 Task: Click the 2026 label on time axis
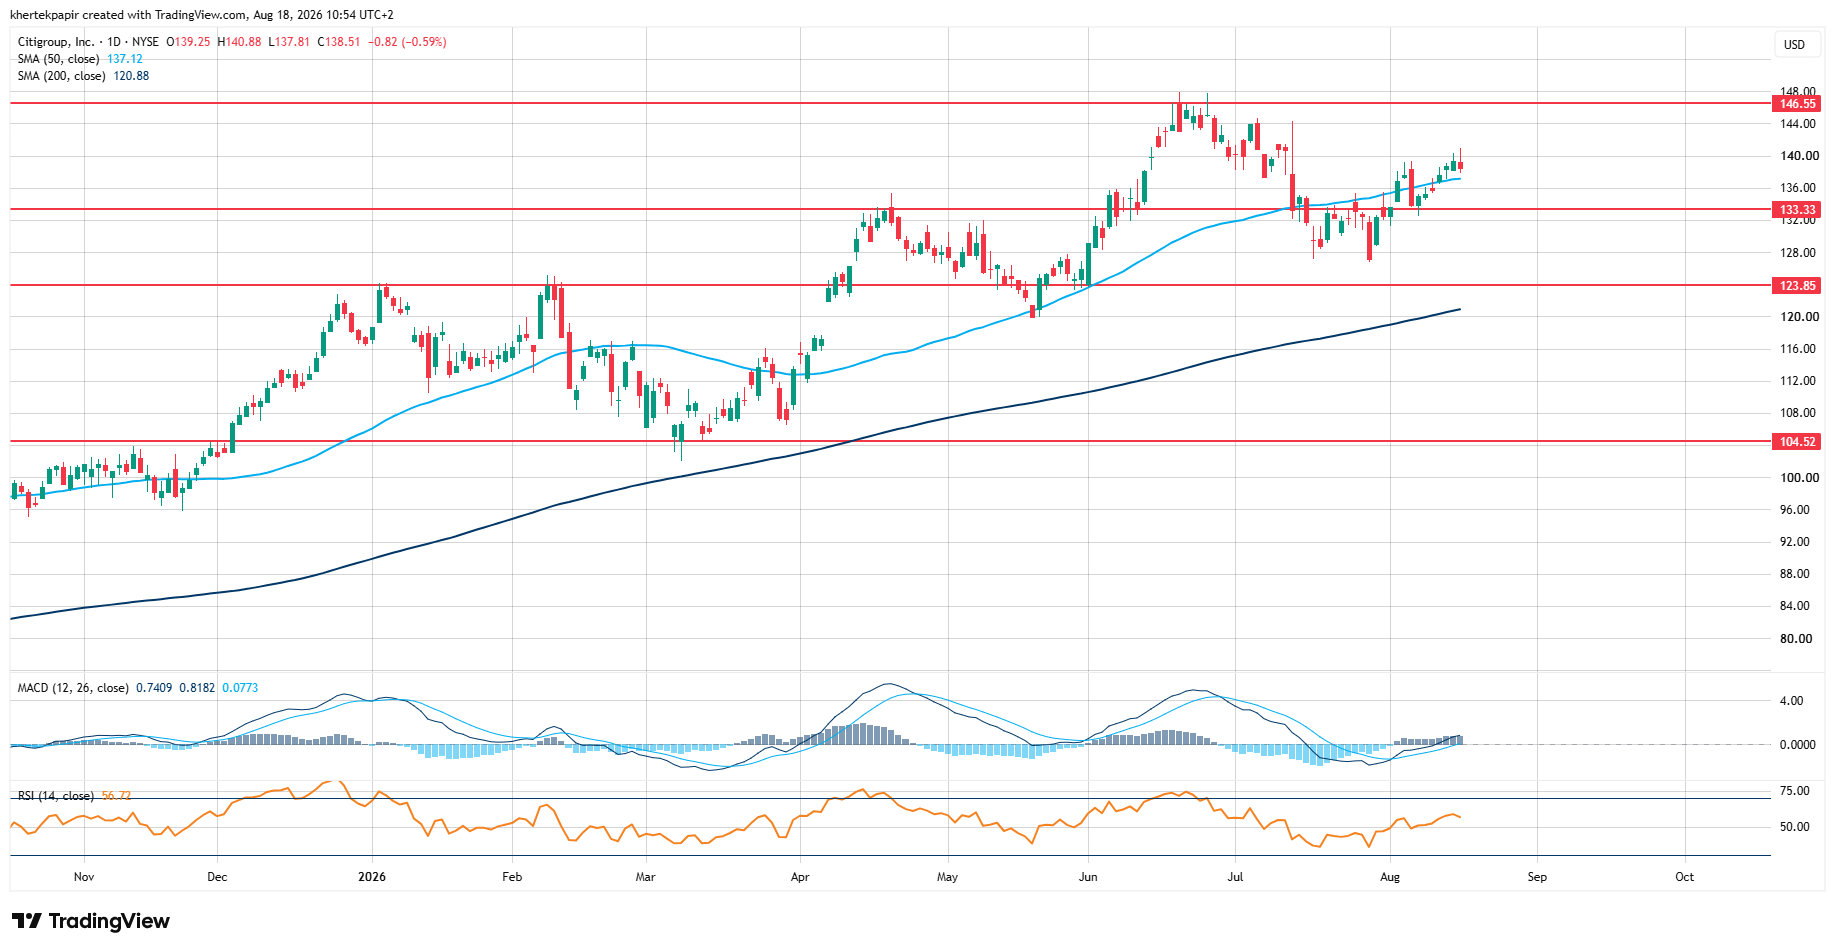tap(372, 877)
